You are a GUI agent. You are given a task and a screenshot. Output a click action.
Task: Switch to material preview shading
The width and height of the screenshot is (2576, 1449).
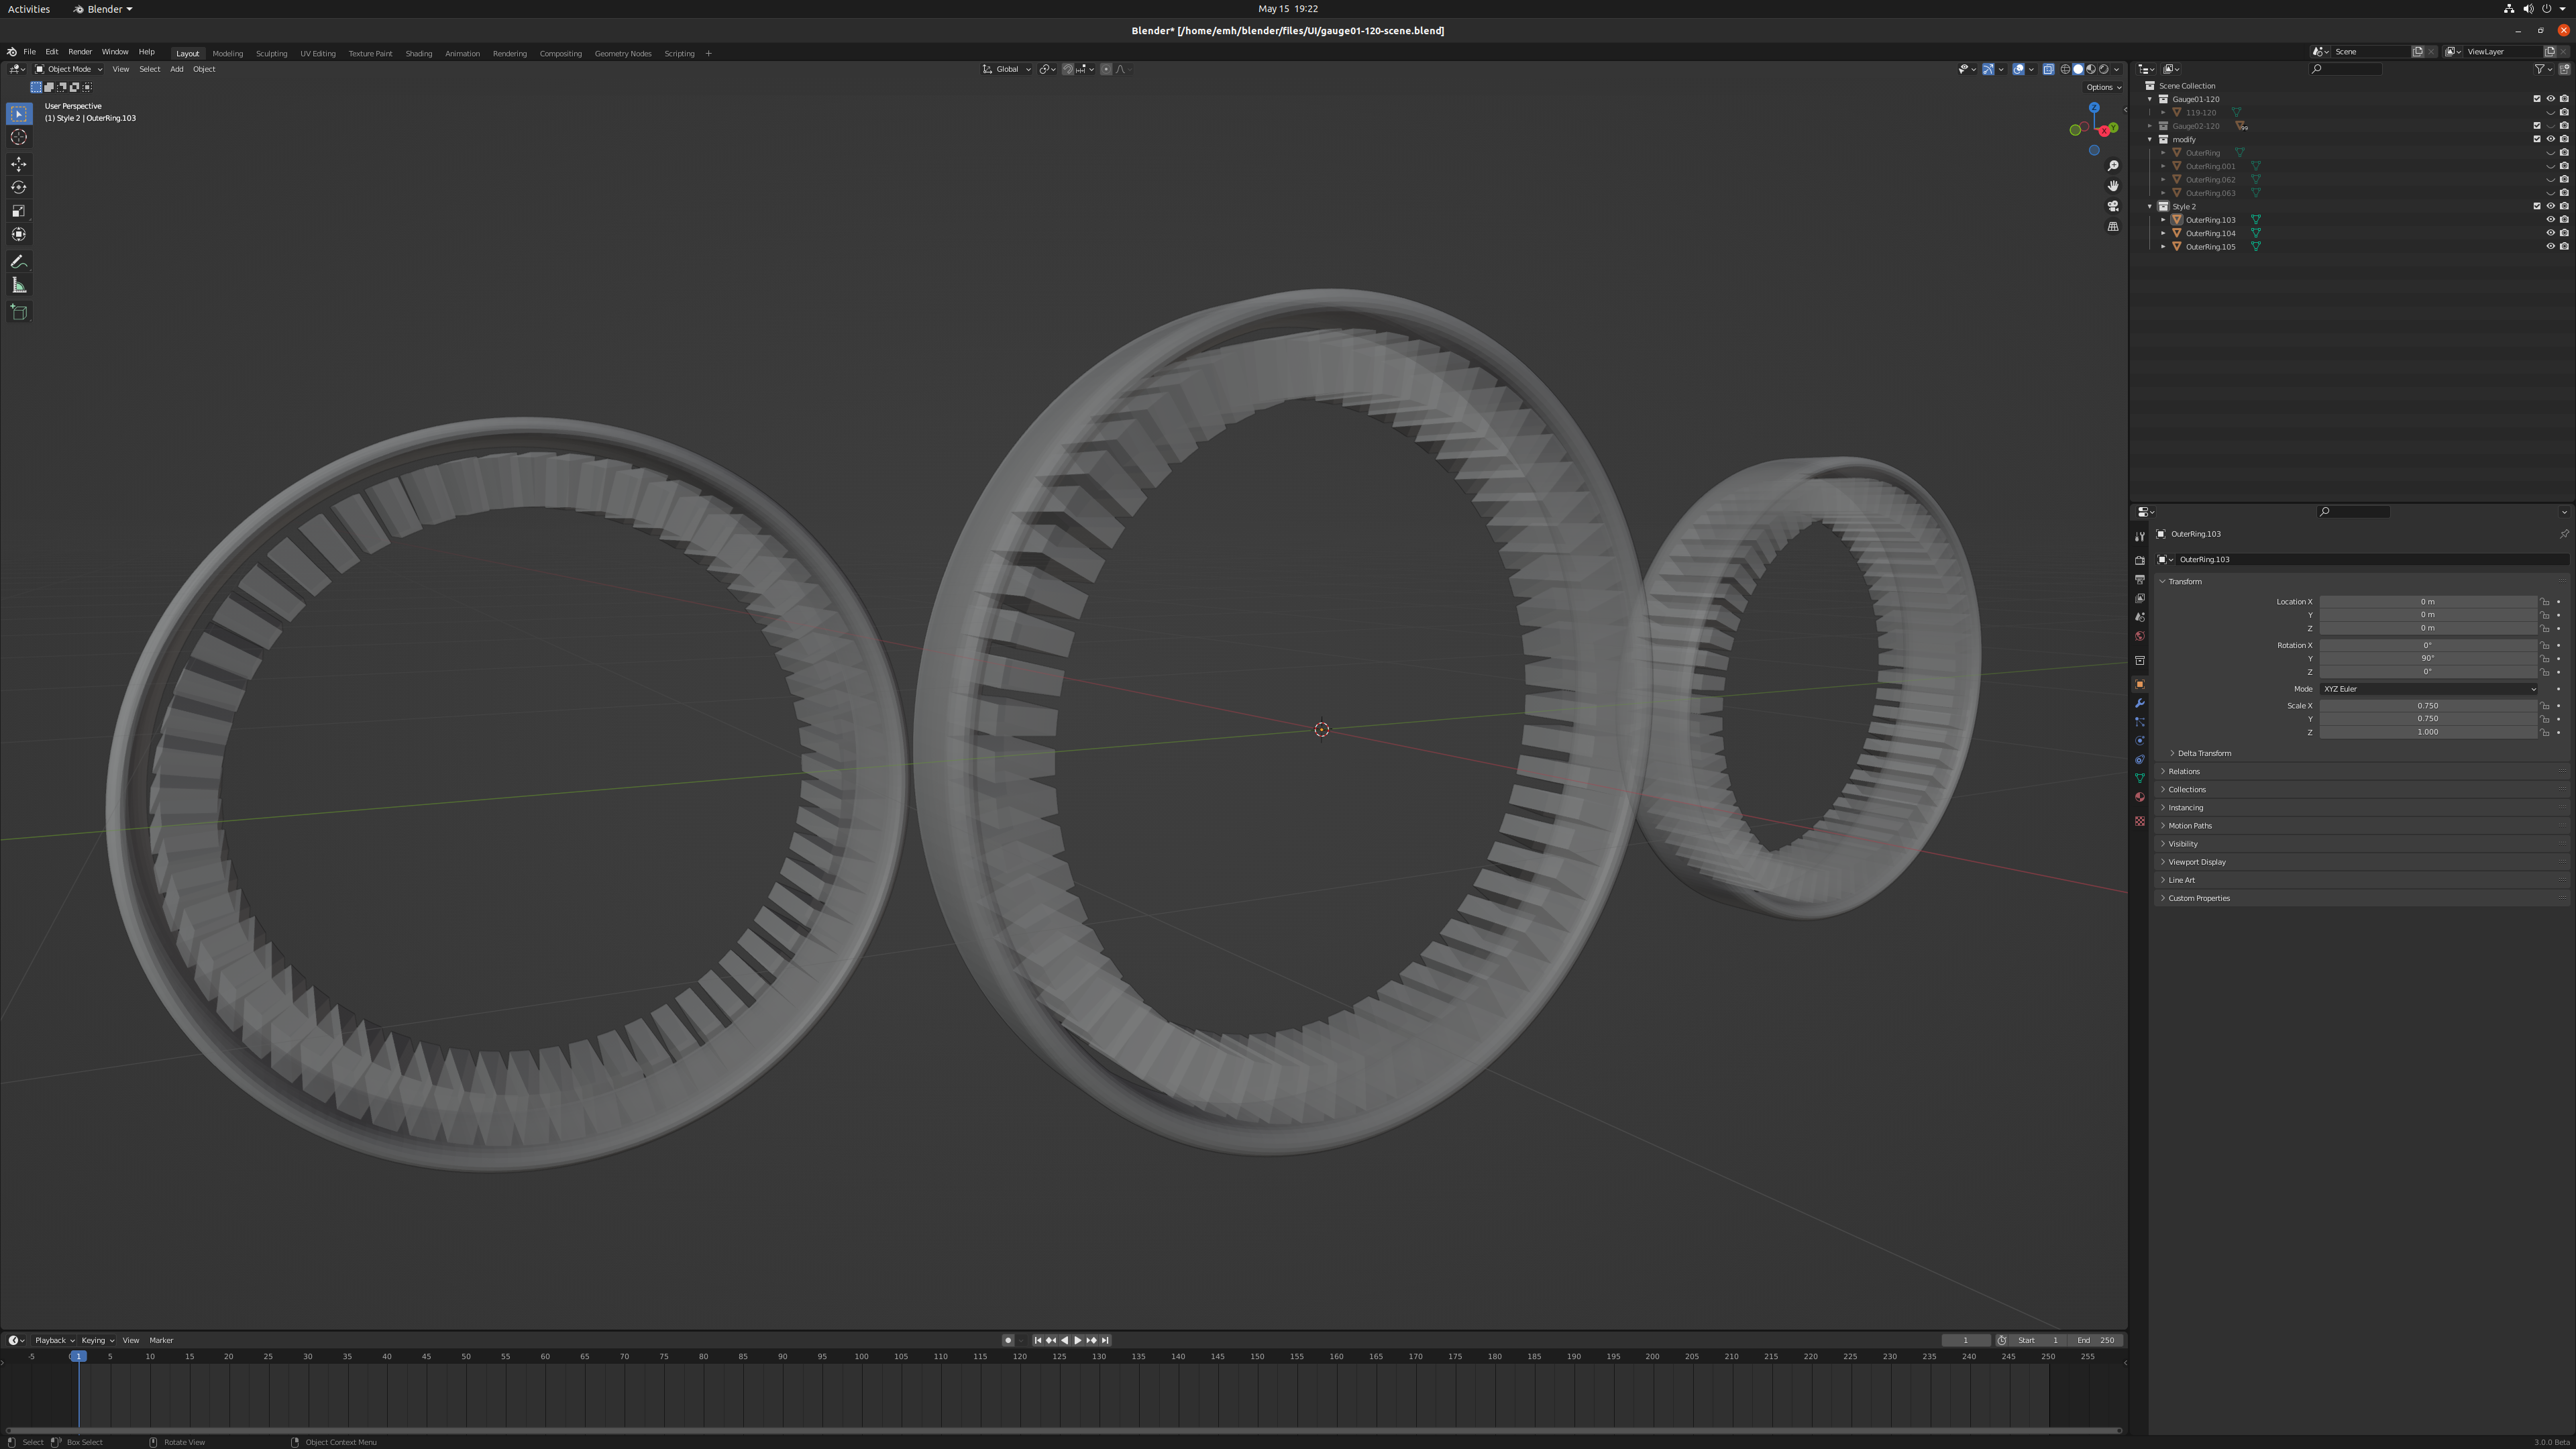[x=2091, y=69]
